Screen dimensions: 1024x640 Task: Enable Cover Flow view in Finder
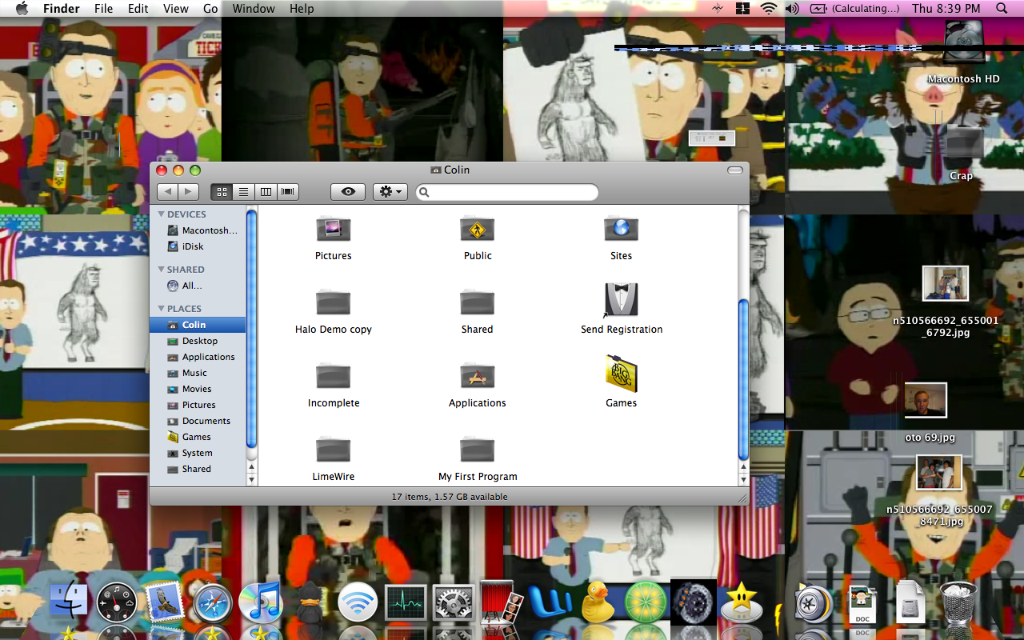[x=288, y=192]
